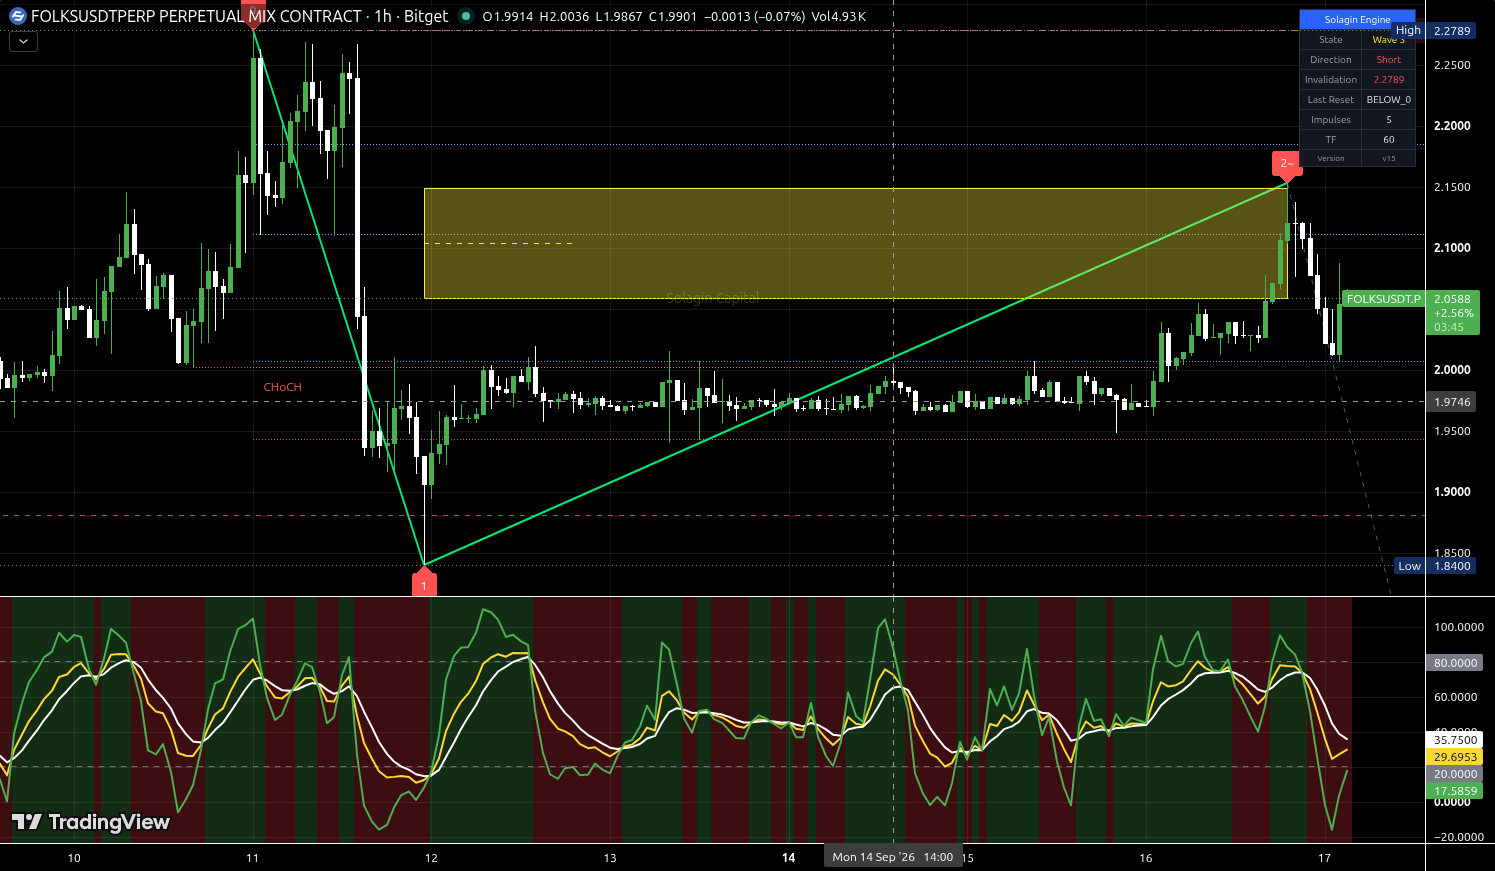The height and width of the screenshot is (871, 1495).
Task: Click the 1.9746 crosshair price label
Action: coord(1452,402)
